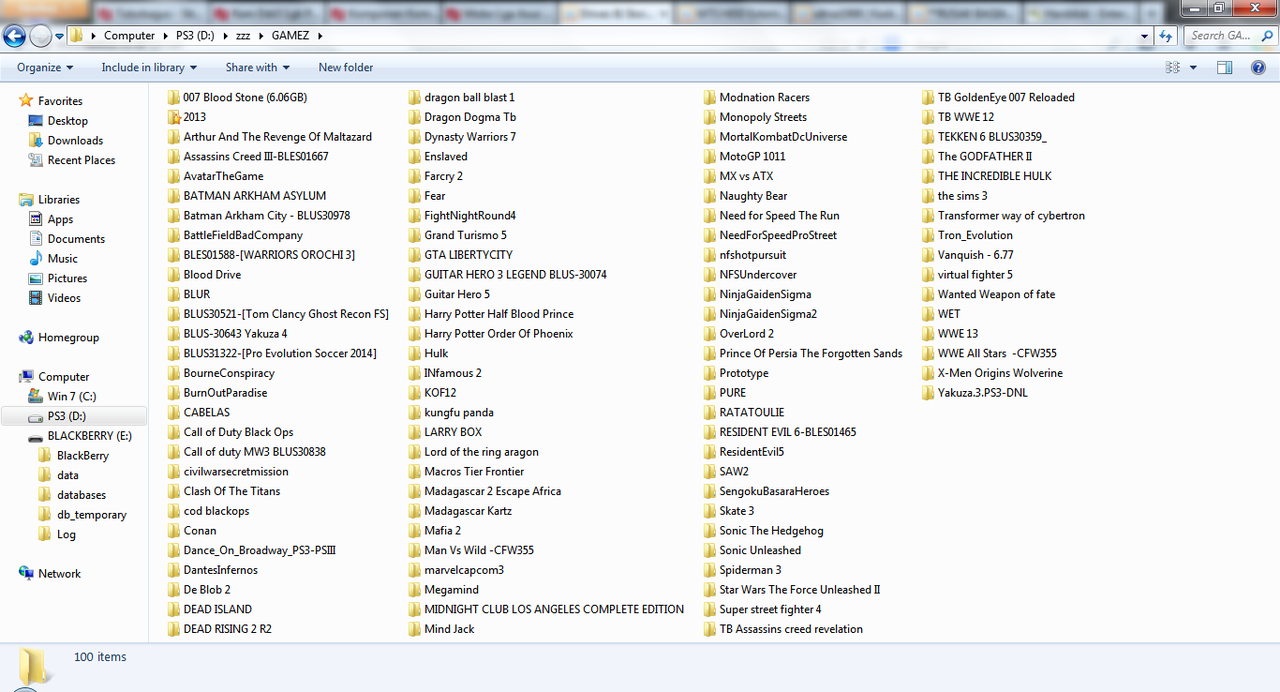Select Win 7 (C:) drive
The height and width of the screenshot is (692, 1280).
tap(72, 397)
